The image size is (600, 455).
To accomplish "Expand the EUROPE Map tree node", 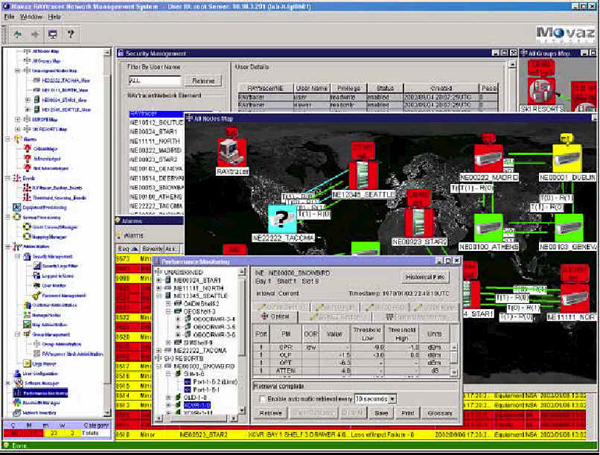I will (x=17, y=119).
